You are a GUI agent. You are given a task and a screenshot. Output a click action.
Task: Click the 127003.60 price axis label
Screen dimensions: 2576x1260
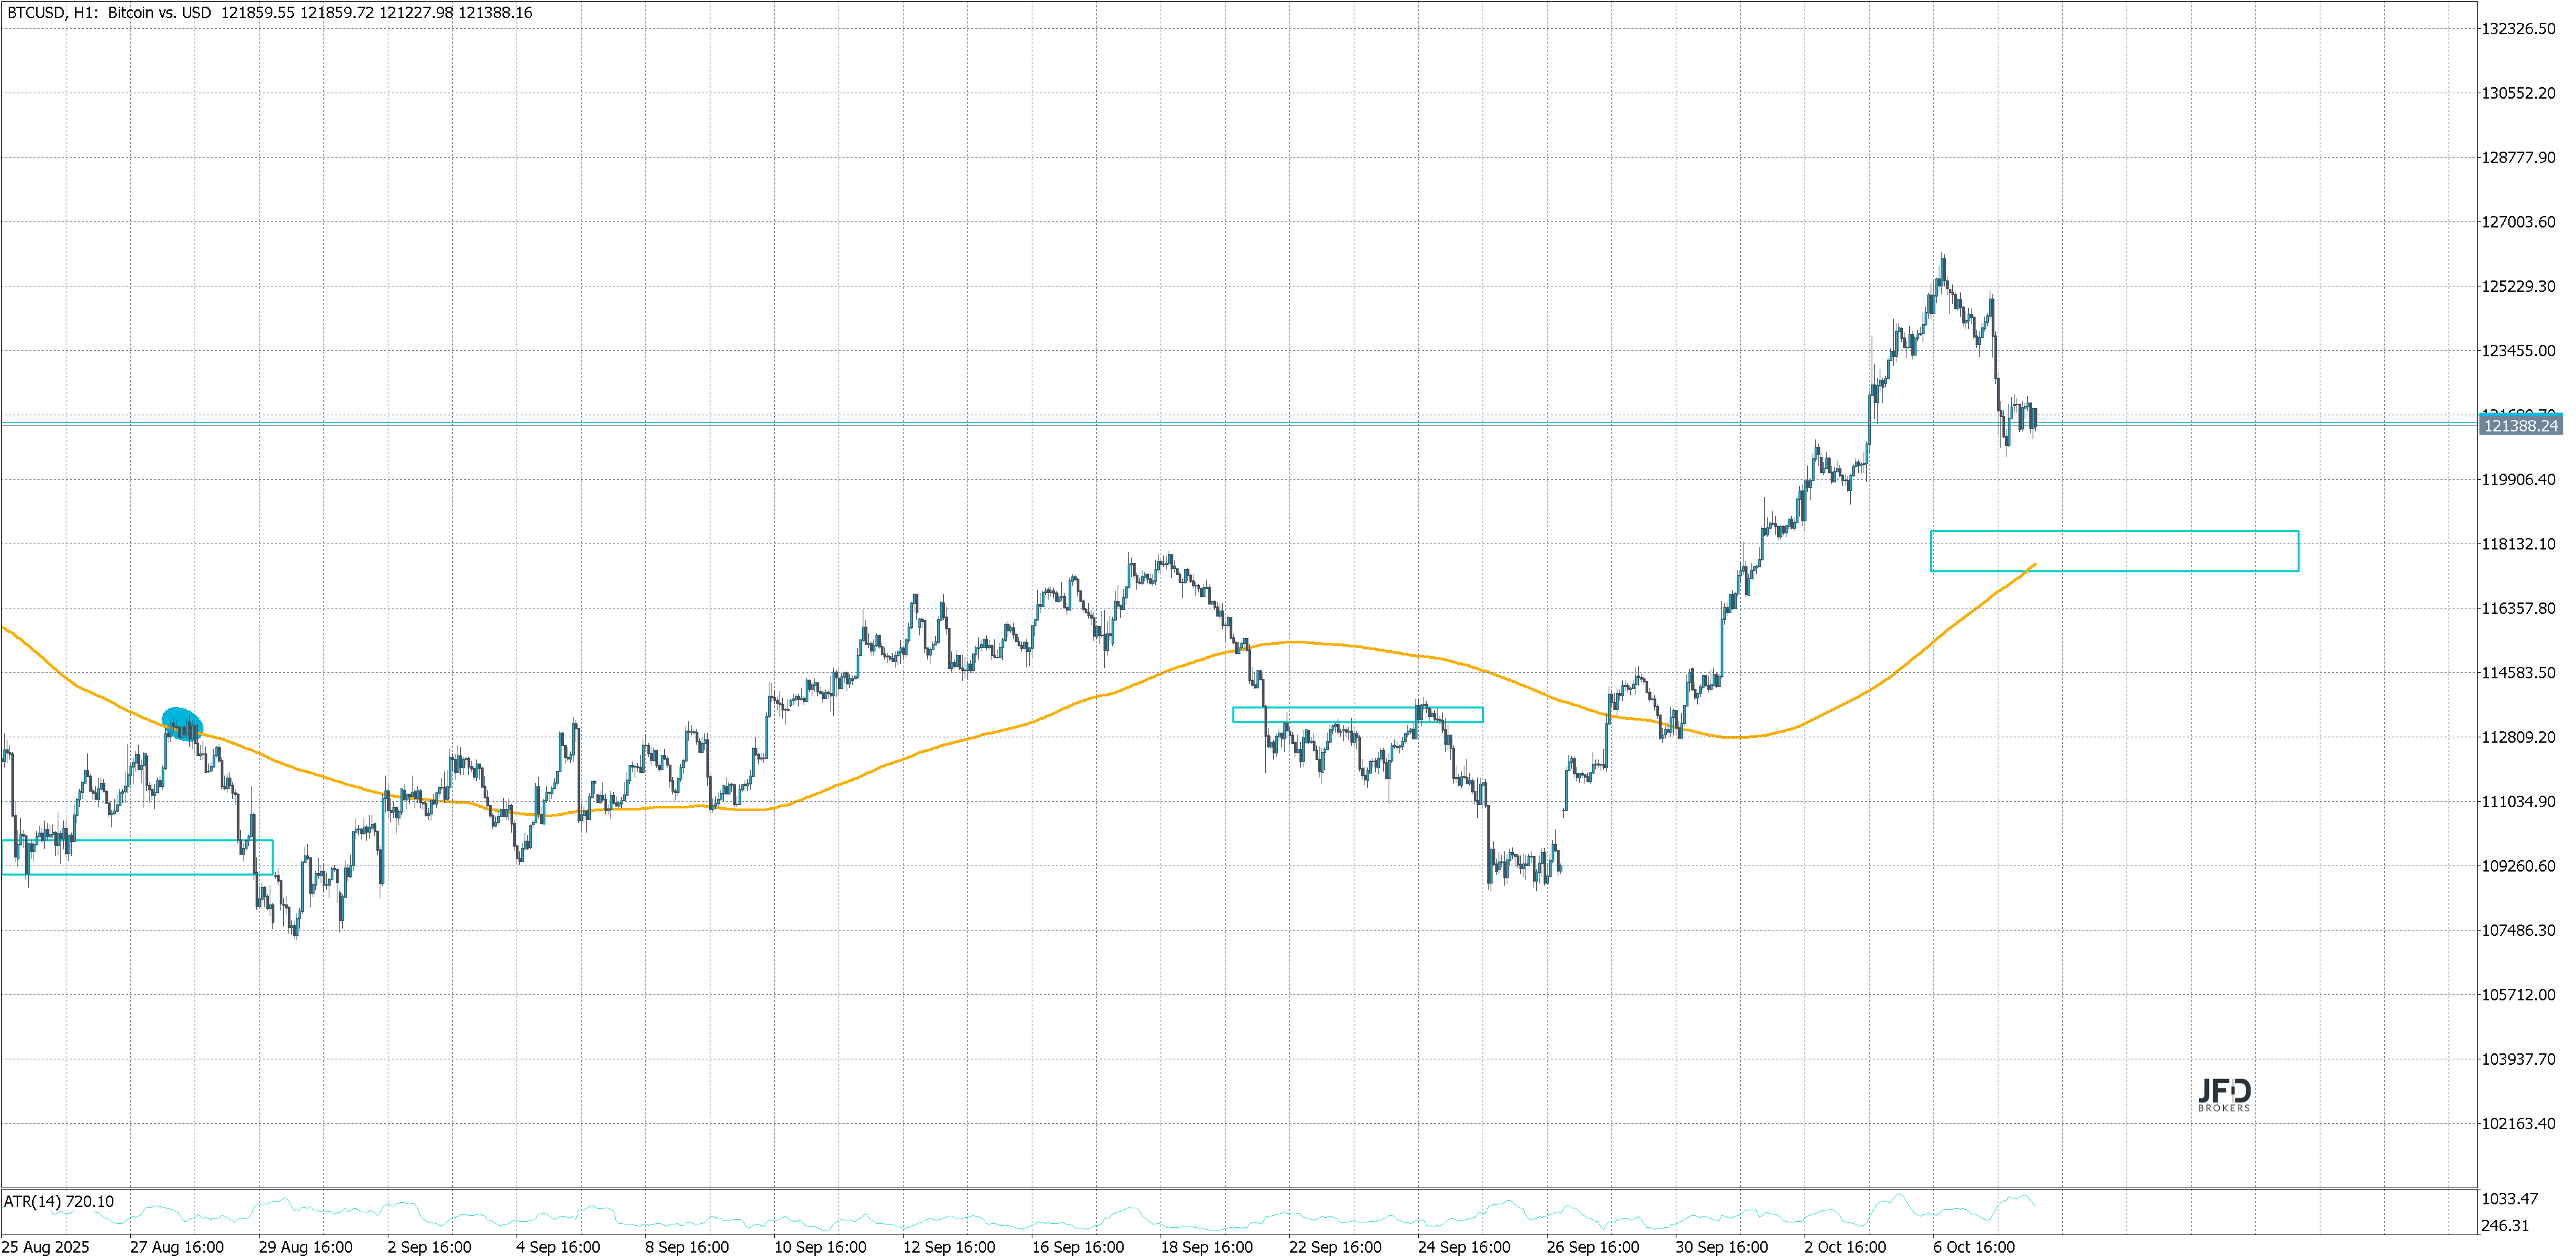pyautogui.click(x=2518, y=222)
